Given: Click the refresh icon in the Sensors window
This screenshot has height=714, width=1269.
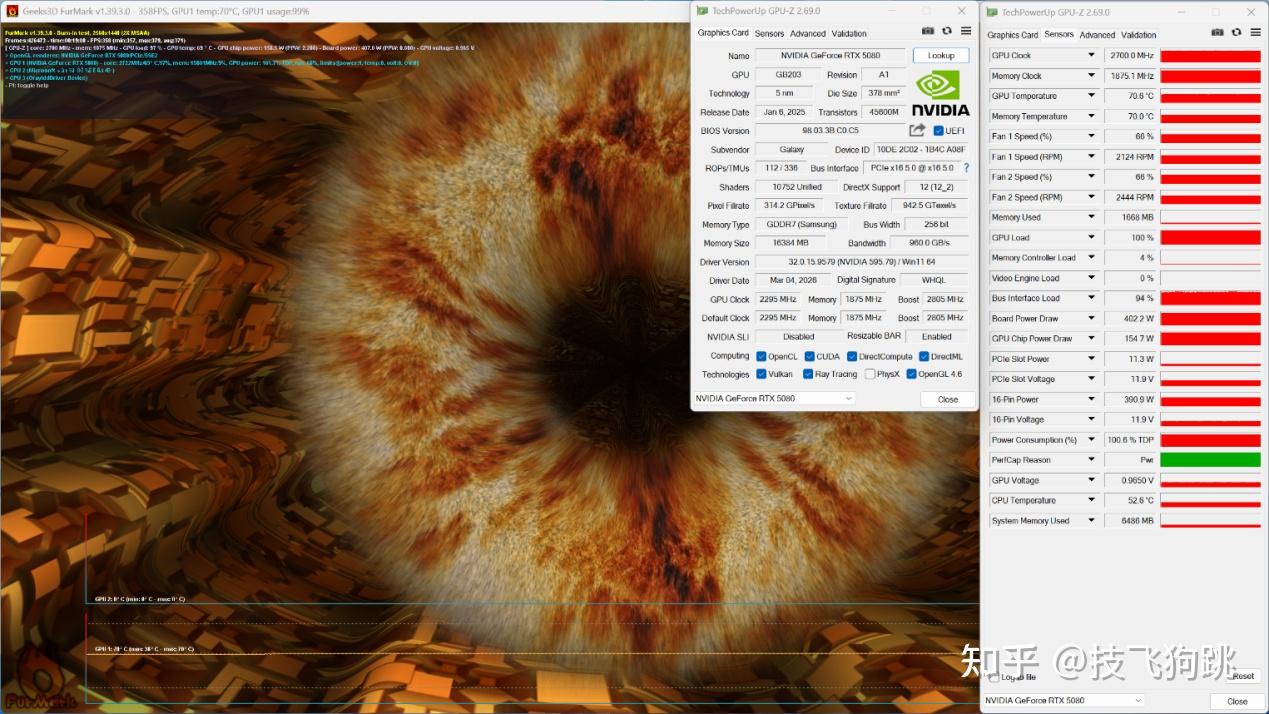Looking at the screenshot, I should coord(1236,33).
